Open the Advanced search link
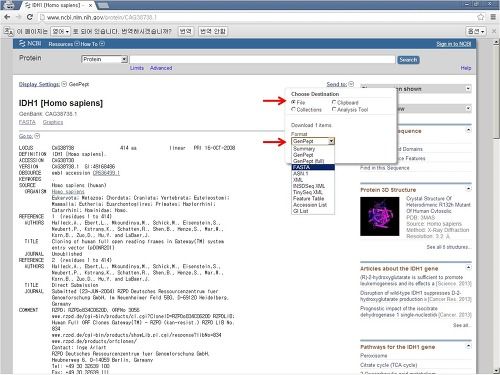Image resolution: width=500 pixels, height=375 pixels. [x=161, y=68]
